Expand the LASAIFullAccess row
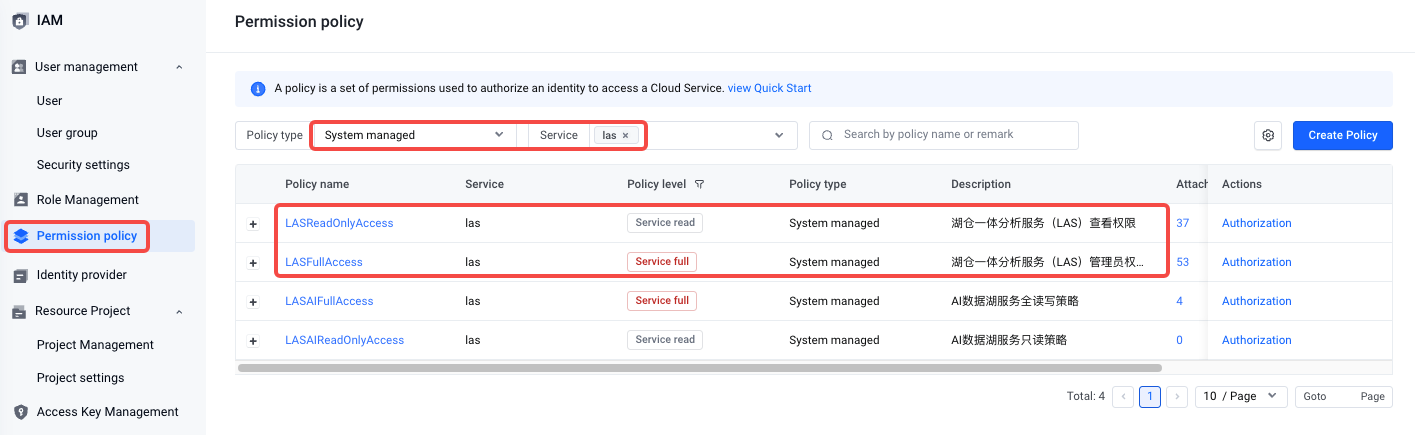 pos(253,302)
